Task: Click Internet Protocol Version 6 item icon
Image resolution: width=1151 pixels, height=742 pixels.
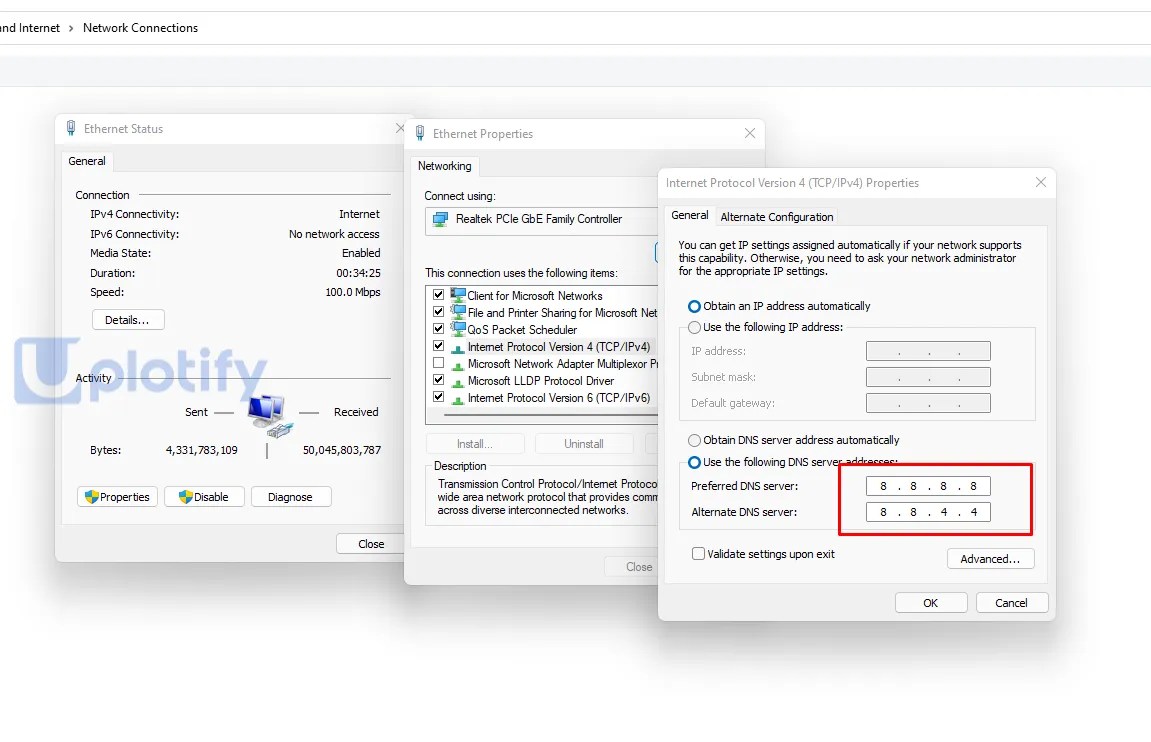Action: [458, 399]
